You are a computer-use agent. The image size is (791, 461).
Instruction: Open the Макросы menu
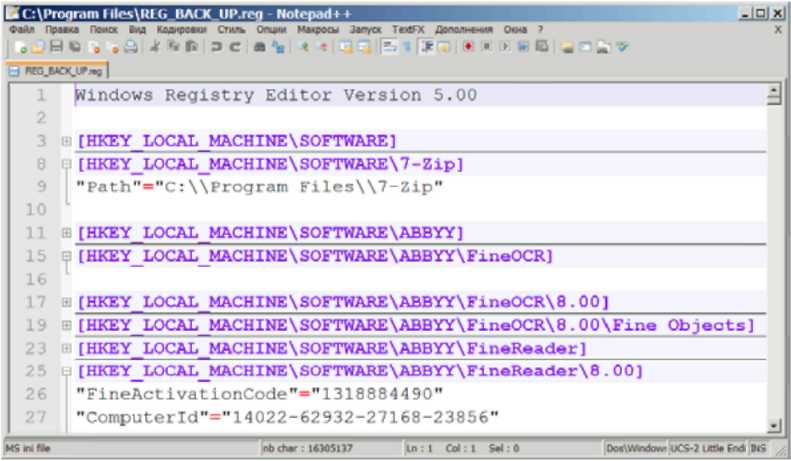coord(318,30)
